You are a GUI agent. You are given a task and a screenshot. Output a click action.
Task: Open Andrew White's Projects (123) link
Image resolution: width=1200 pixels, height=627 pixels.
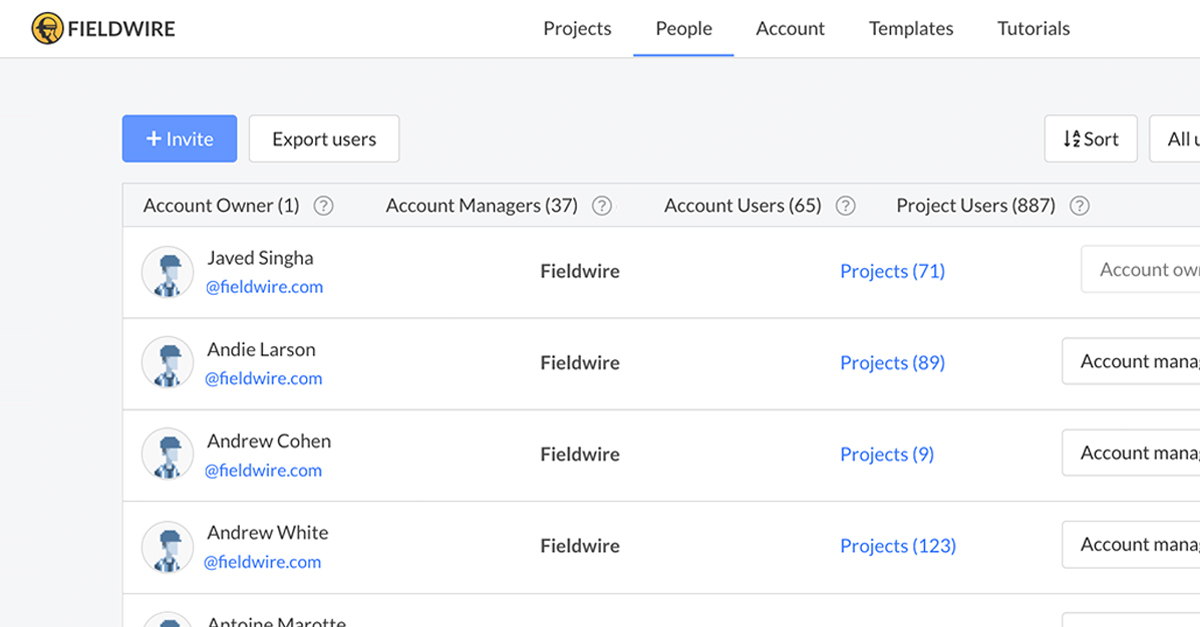[897, 546]
